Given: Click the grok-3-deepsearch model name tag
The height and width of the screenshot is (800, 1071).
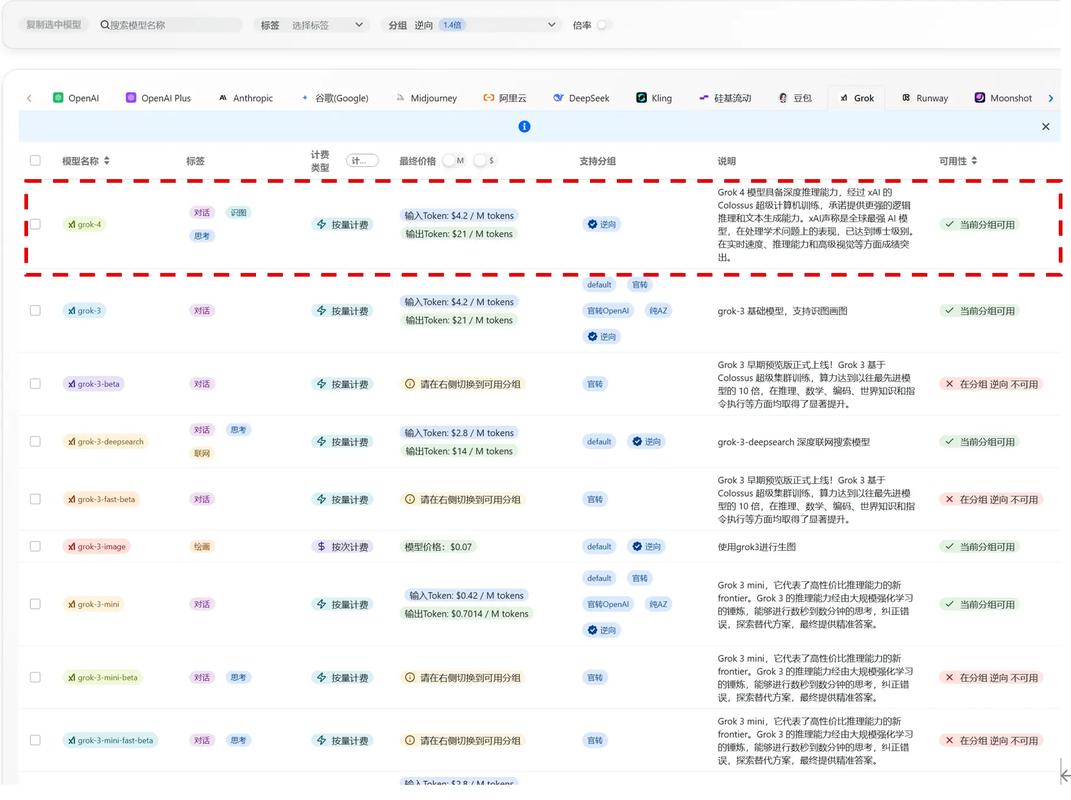Looking at the screenshot, I should coord(105,442).
